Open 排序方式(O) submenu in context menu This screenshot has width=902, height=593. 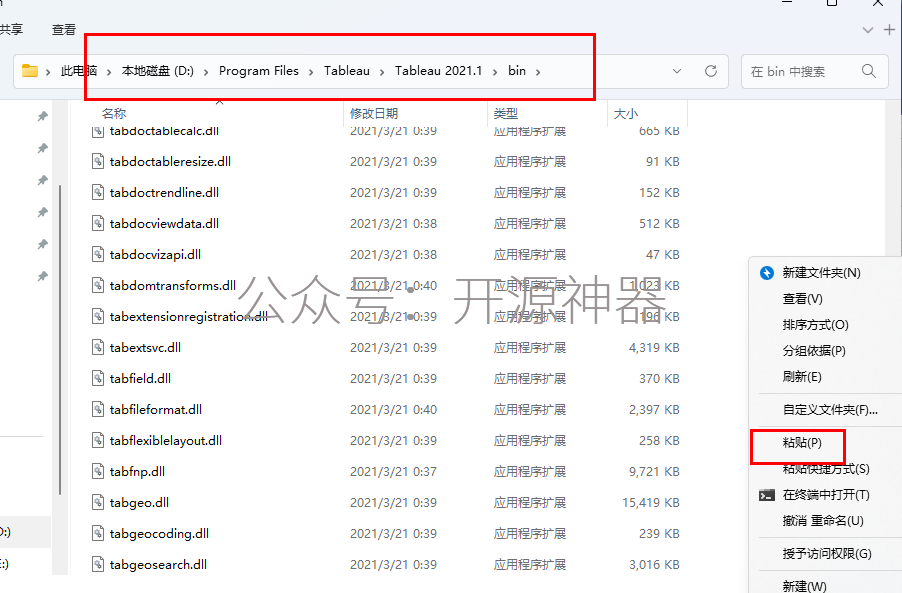click(815, 324)
